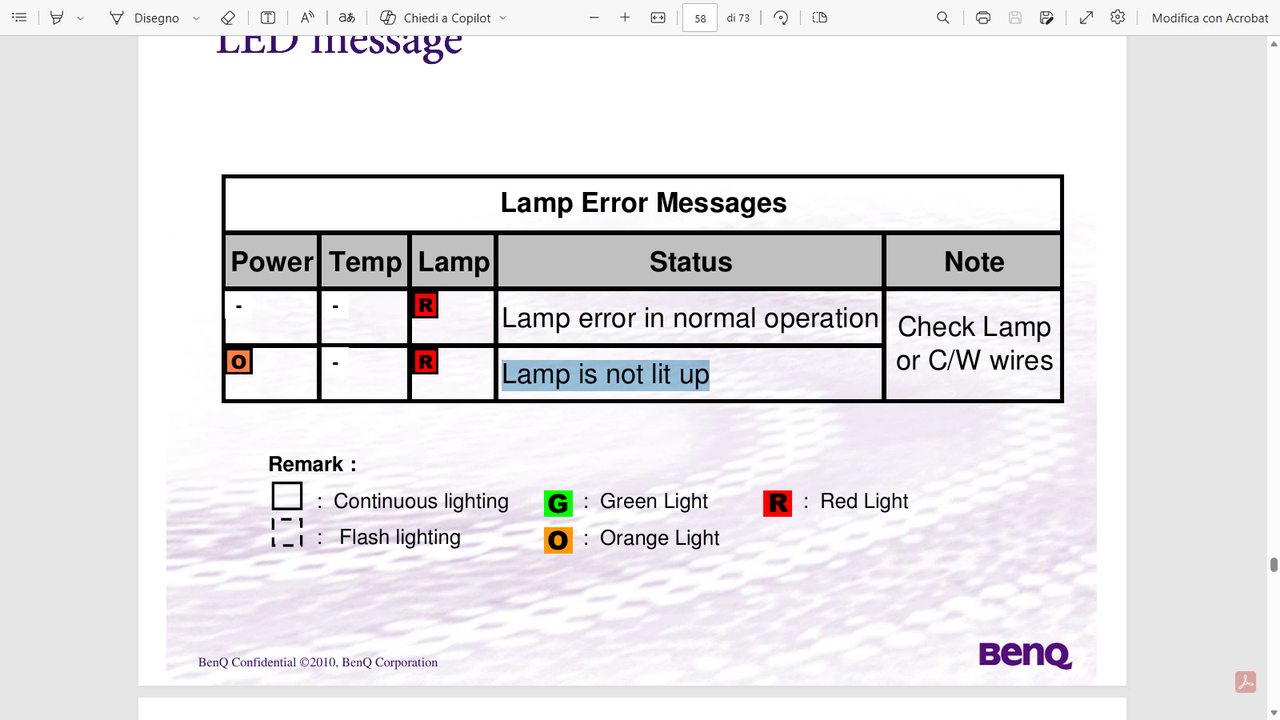Click the BenQ Confidential footer text

pyautogui.click(x=318, y=662)
